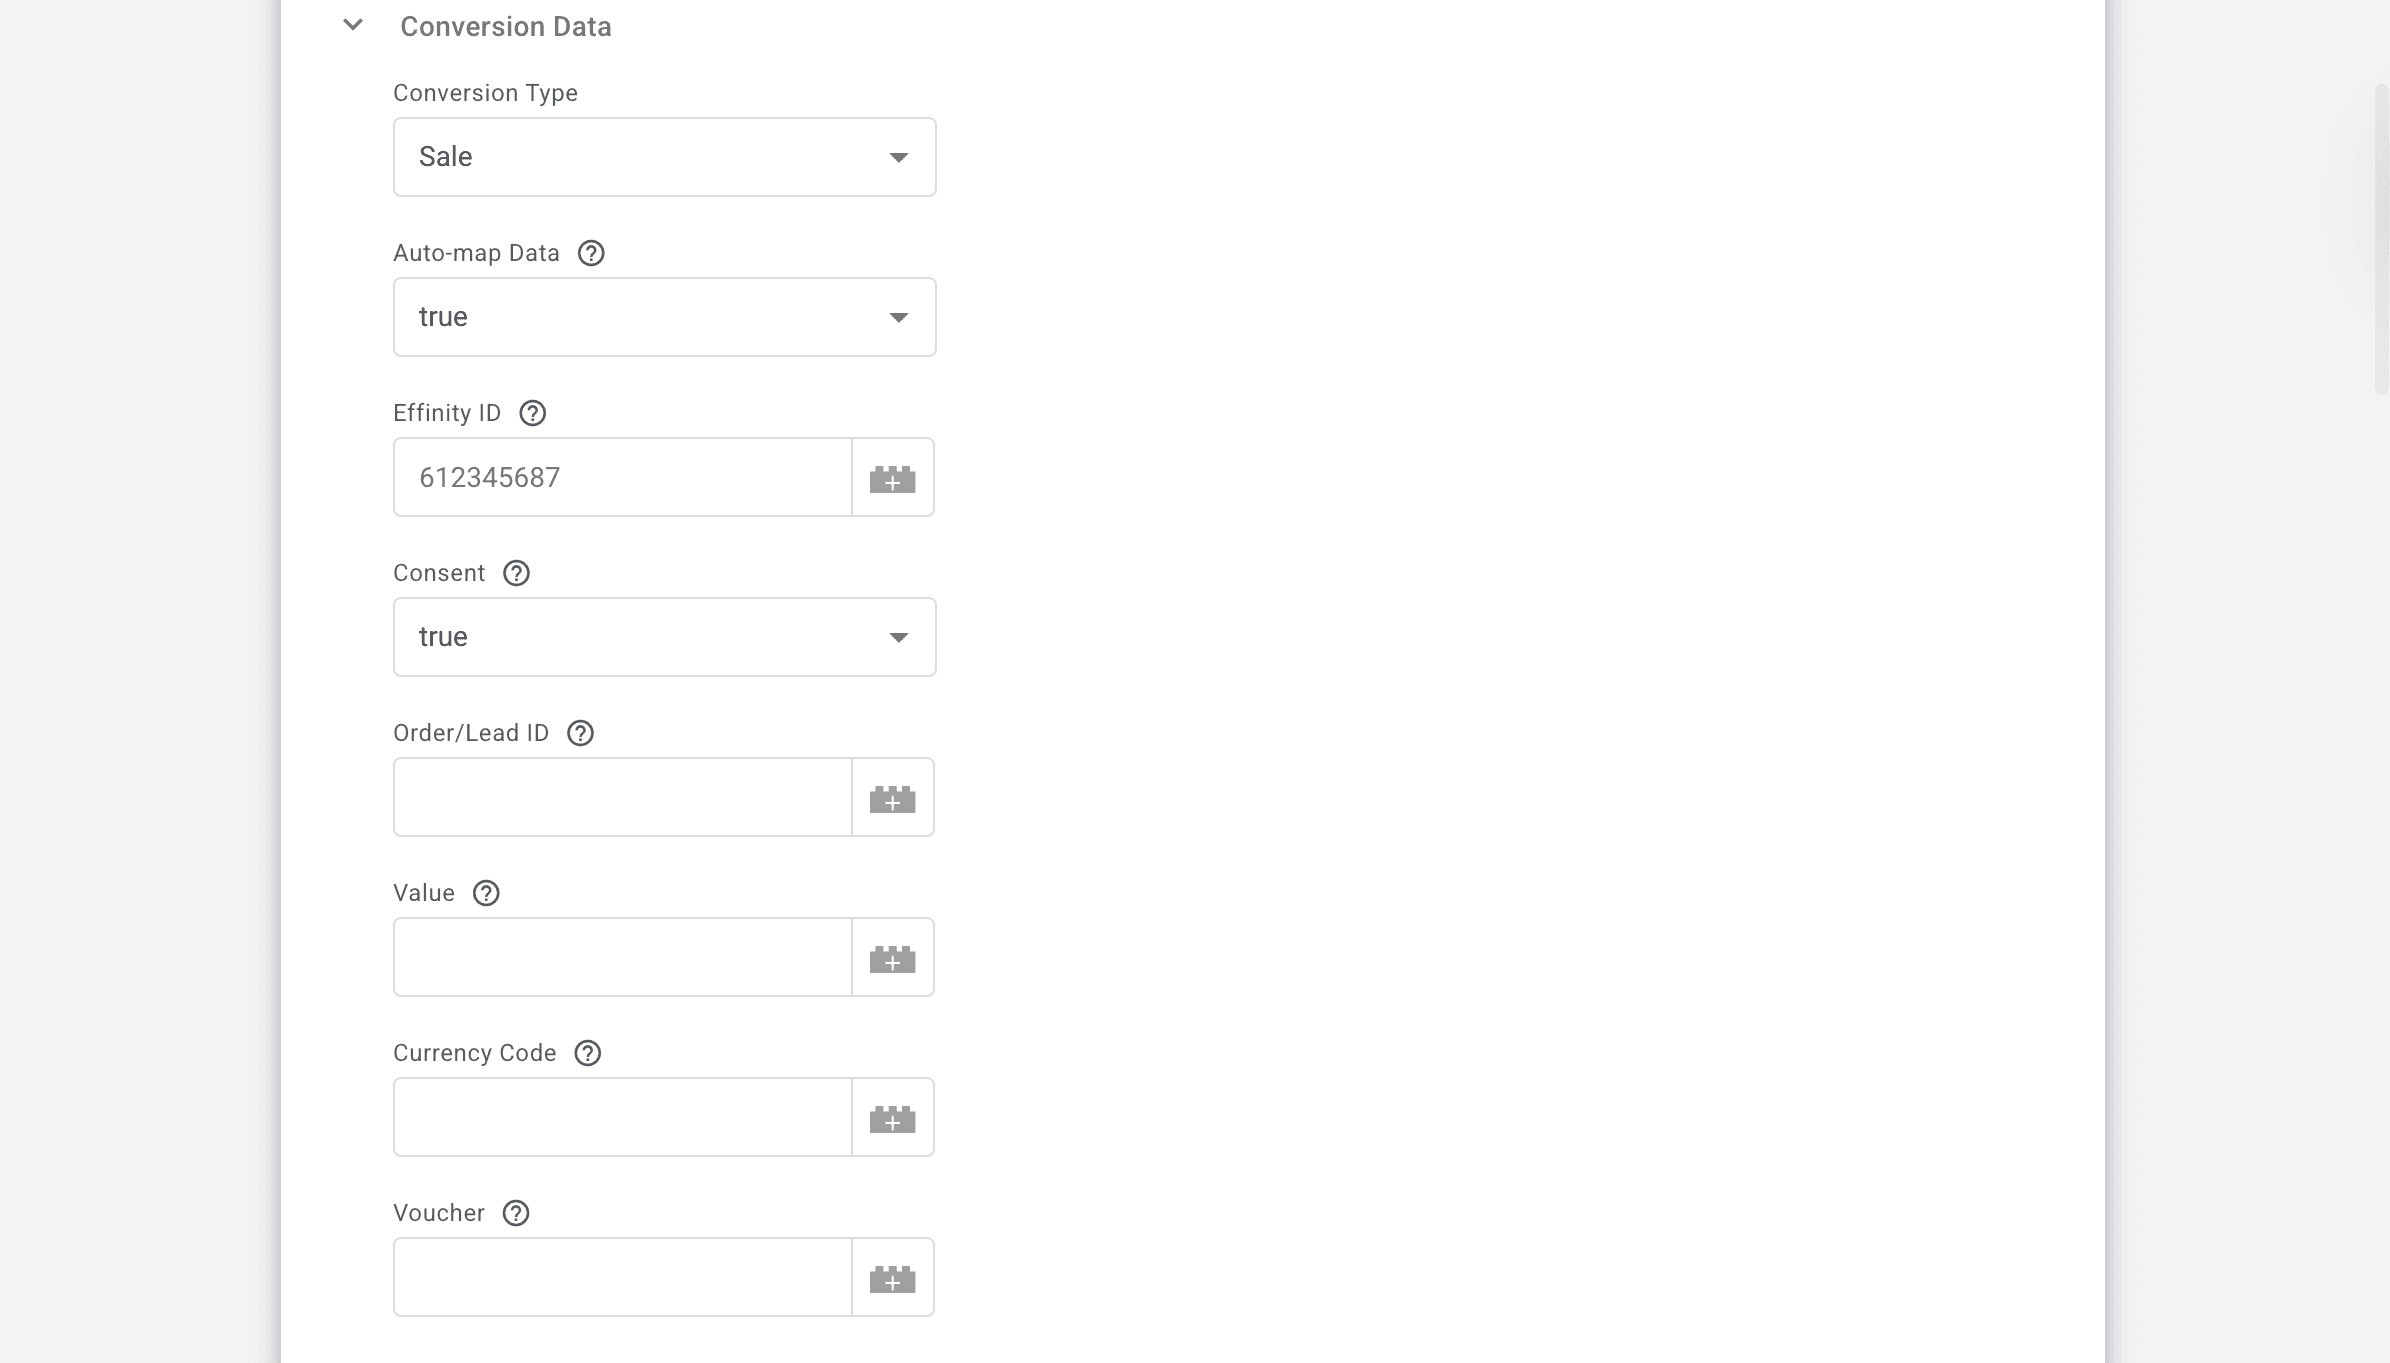Show help for Value
2390x1363 pixels.
487,893
